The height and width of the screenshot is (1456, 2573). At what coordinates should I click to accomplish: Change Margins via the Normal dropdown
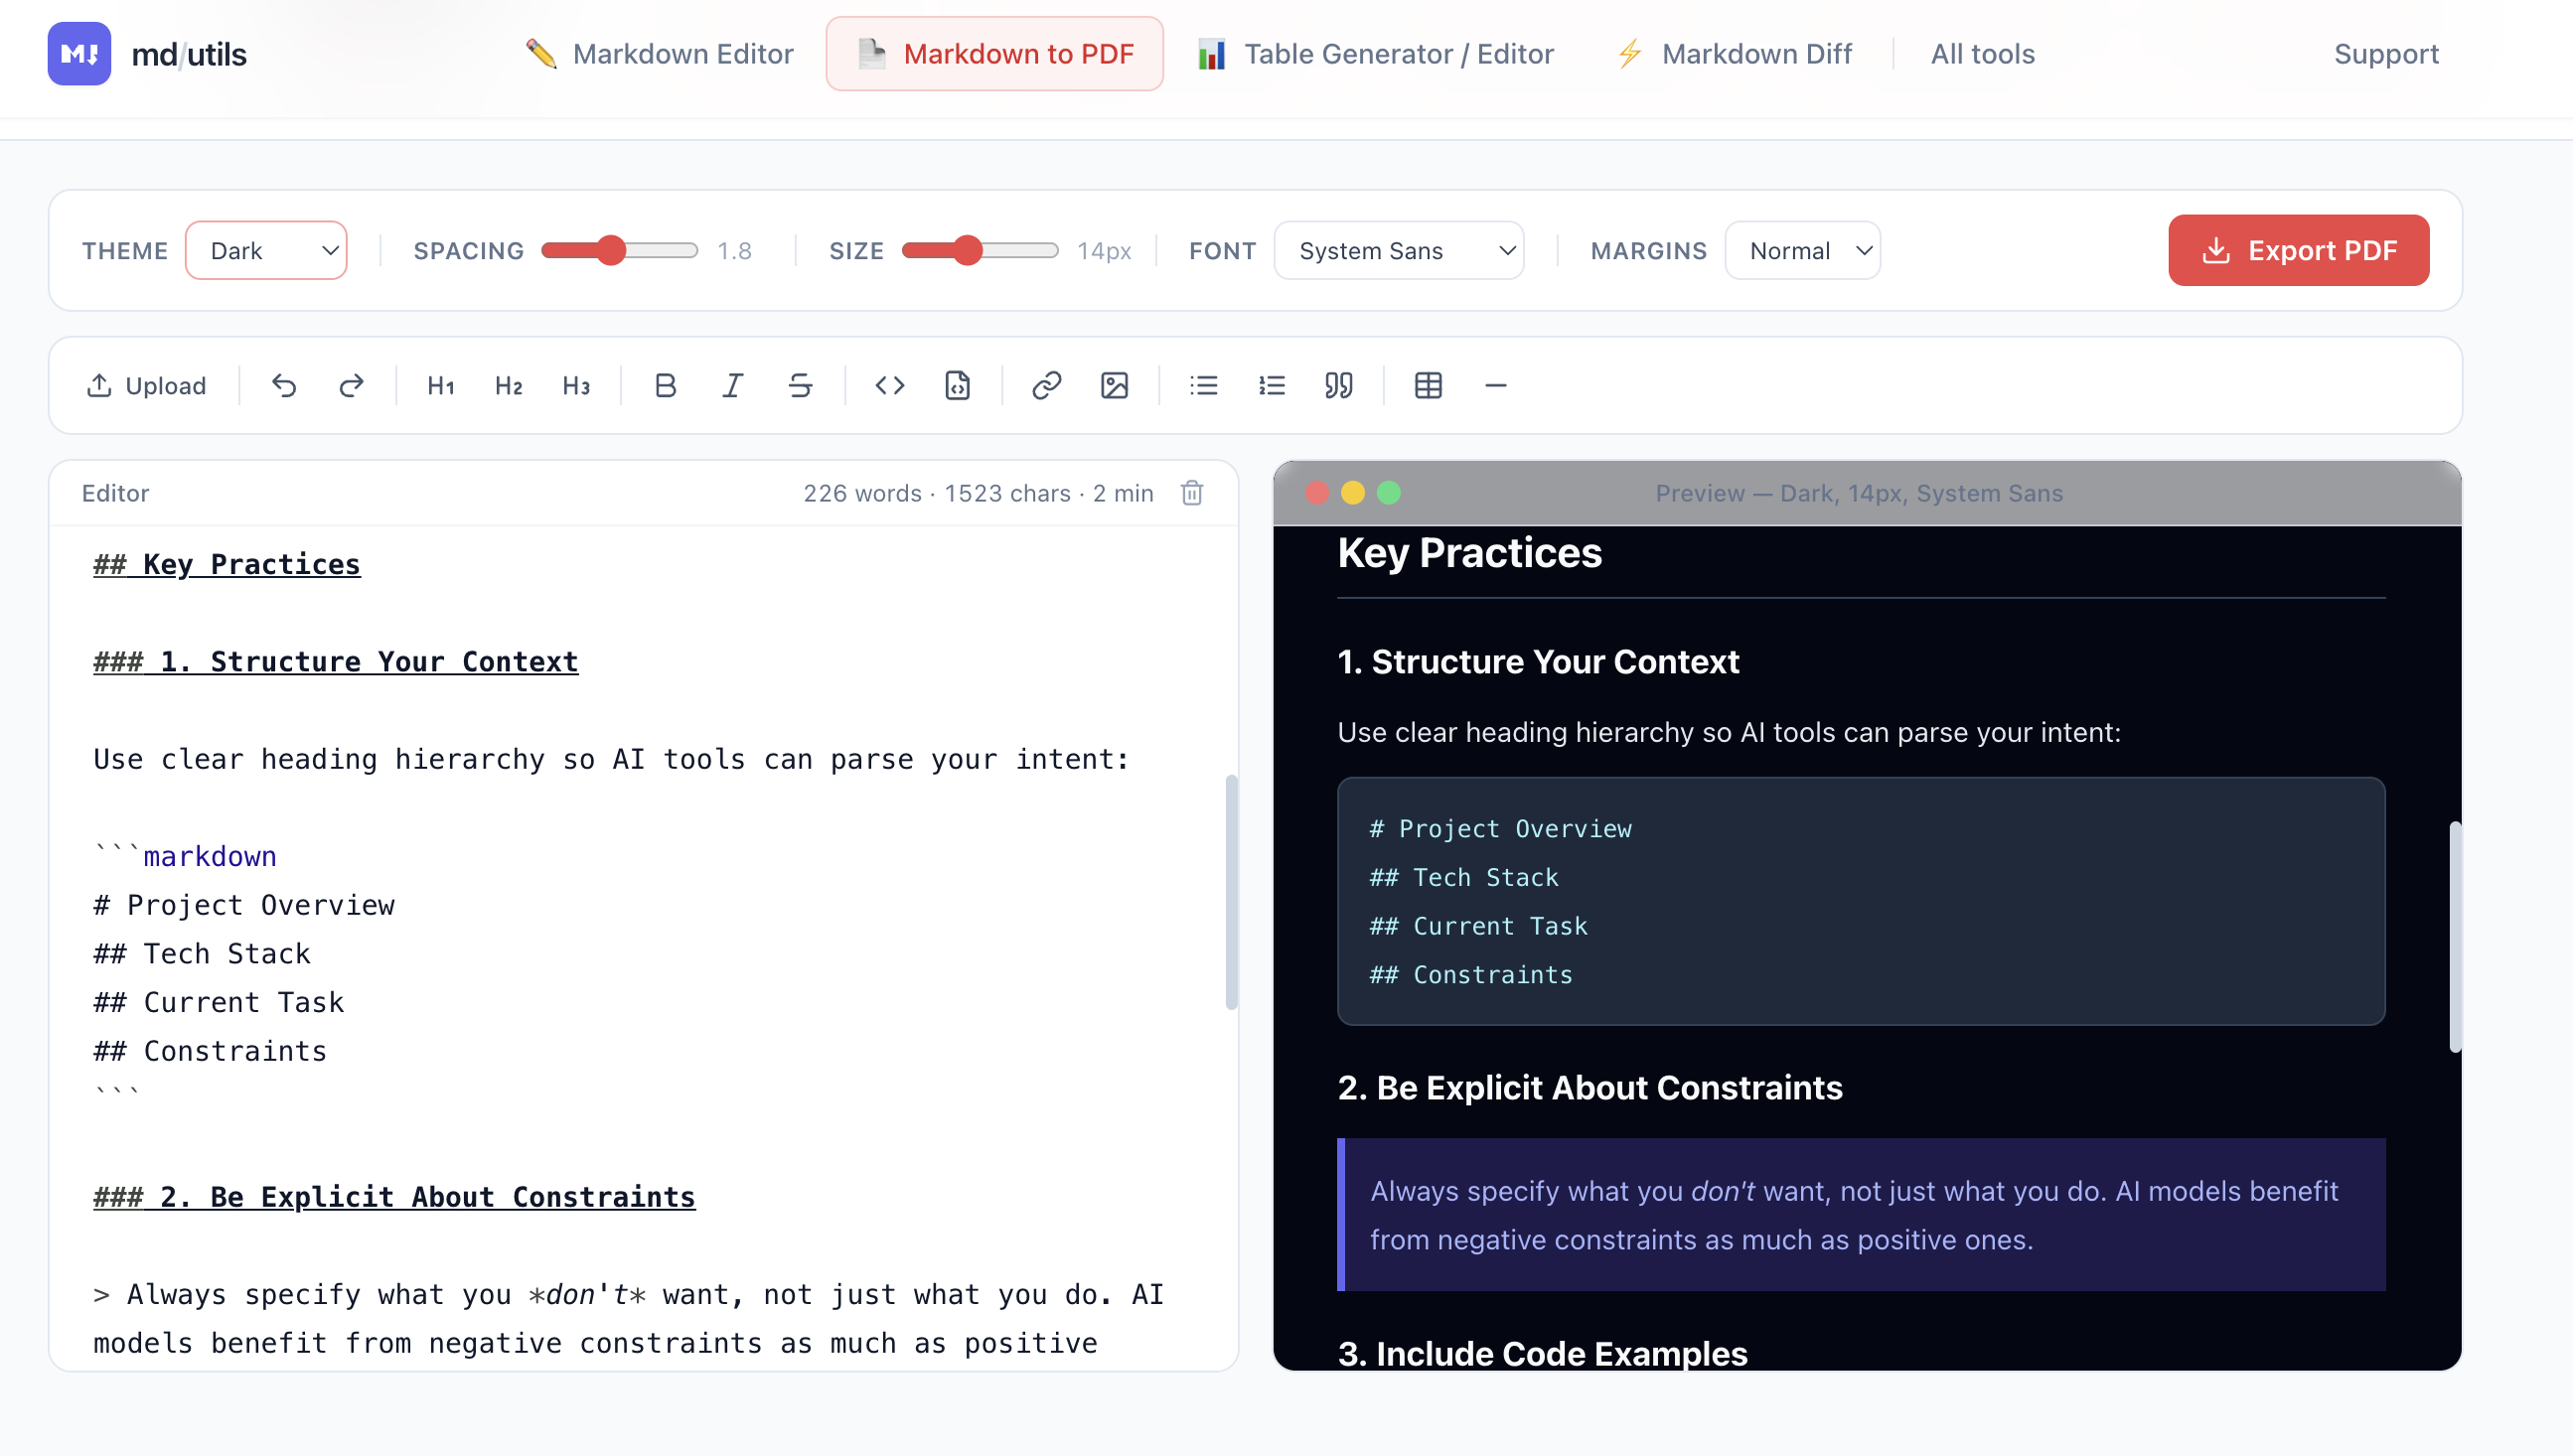coord(1802,250)
